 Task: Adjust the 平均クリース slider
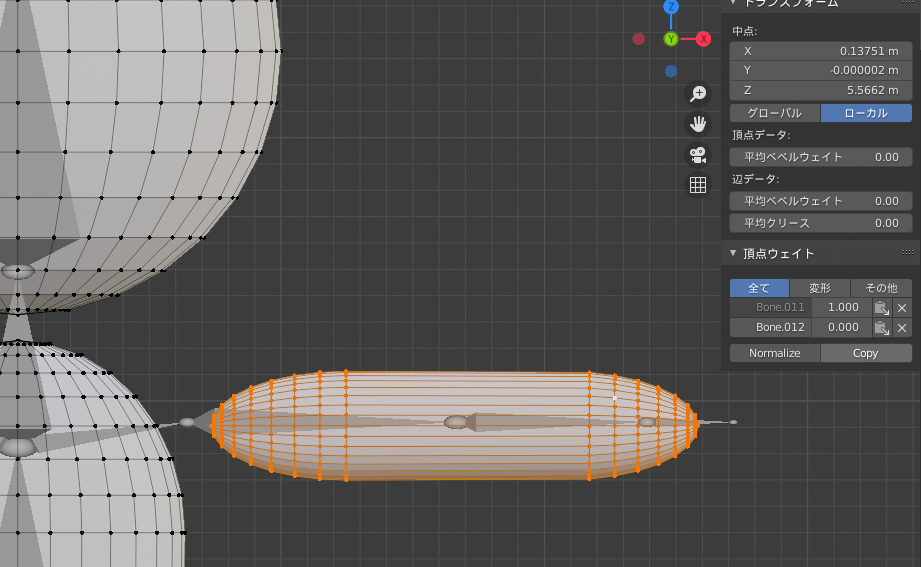tap(821, 223)
